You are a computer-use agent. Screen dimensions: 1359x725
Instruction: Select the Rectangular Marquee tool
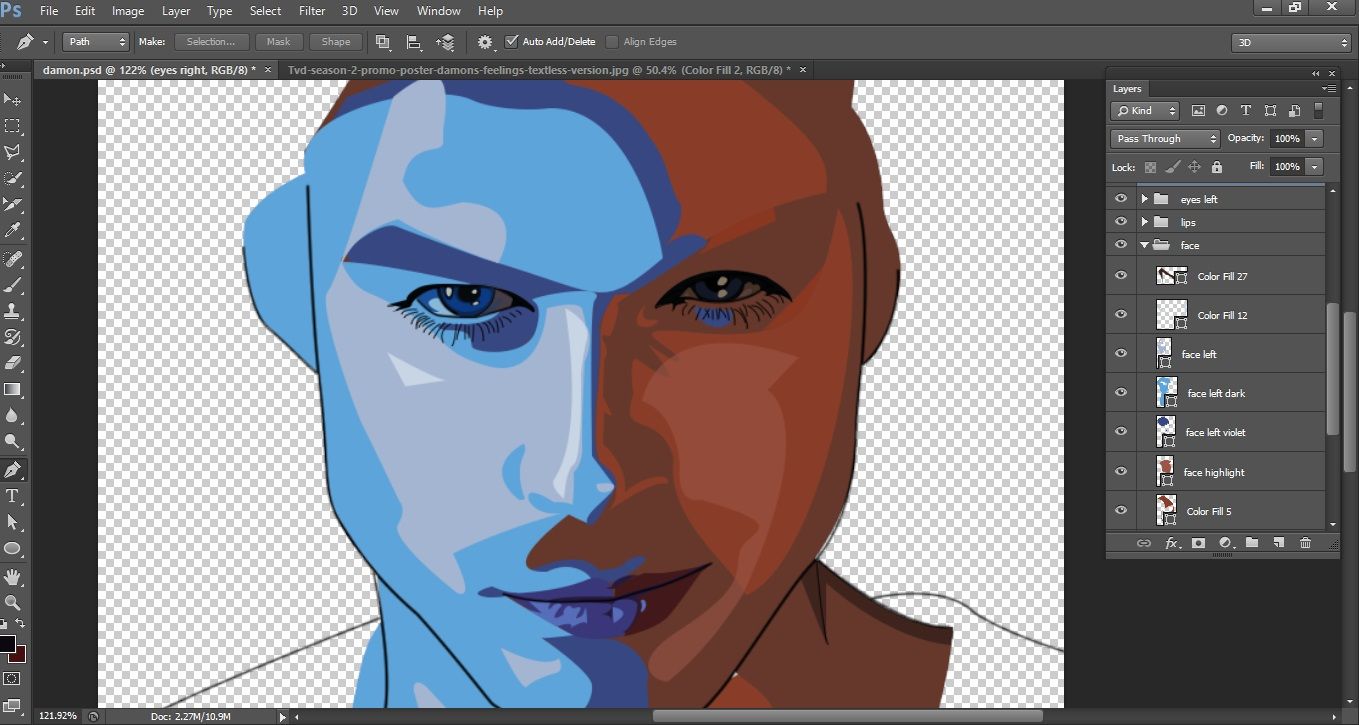pyautogui.click(x=13, y=126)
